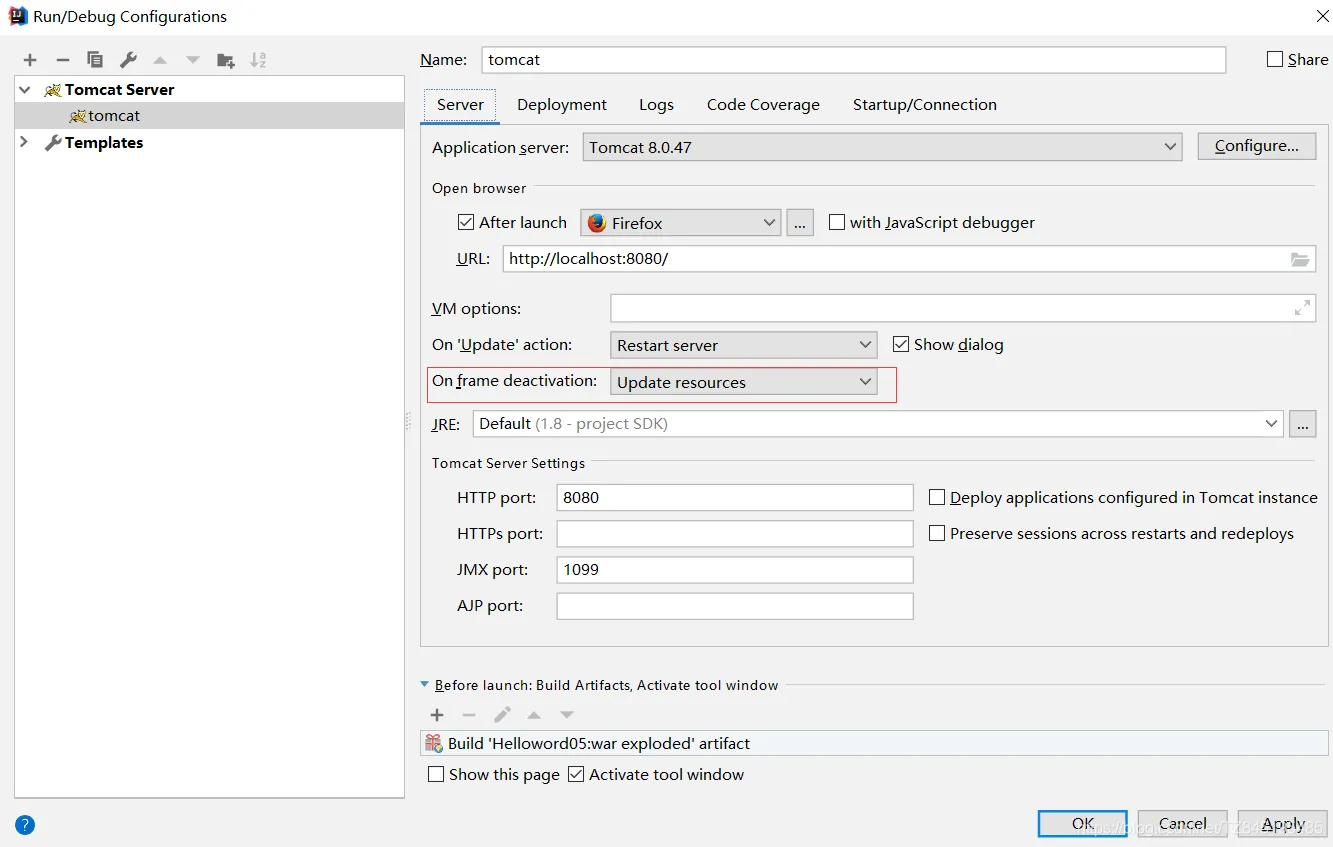Click the Firefox browser icon
1333x847 pixels.
pyautogui.click(x=597, y=223)
